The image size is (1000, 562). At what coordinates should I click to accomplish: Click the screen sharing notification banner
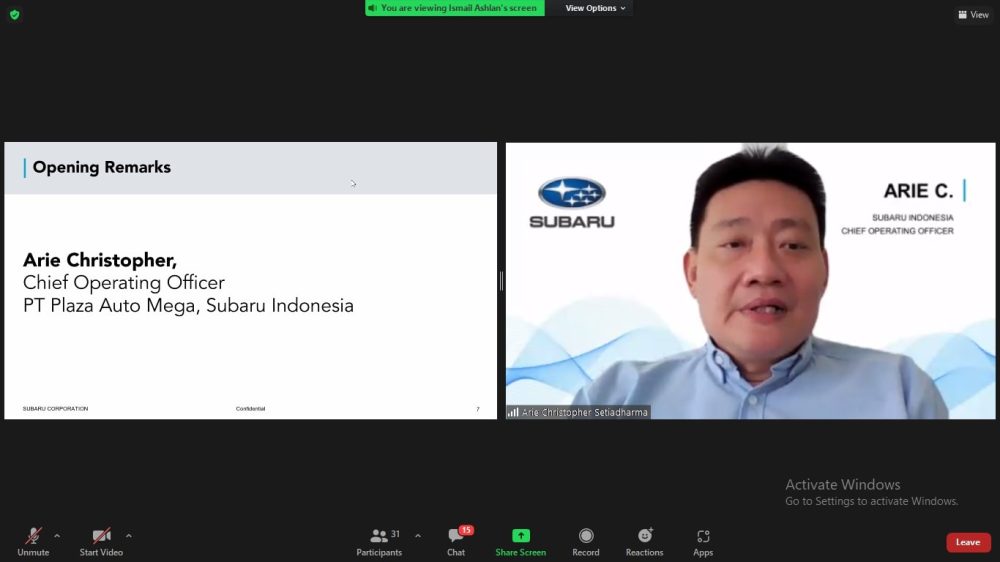coord(455,8)
